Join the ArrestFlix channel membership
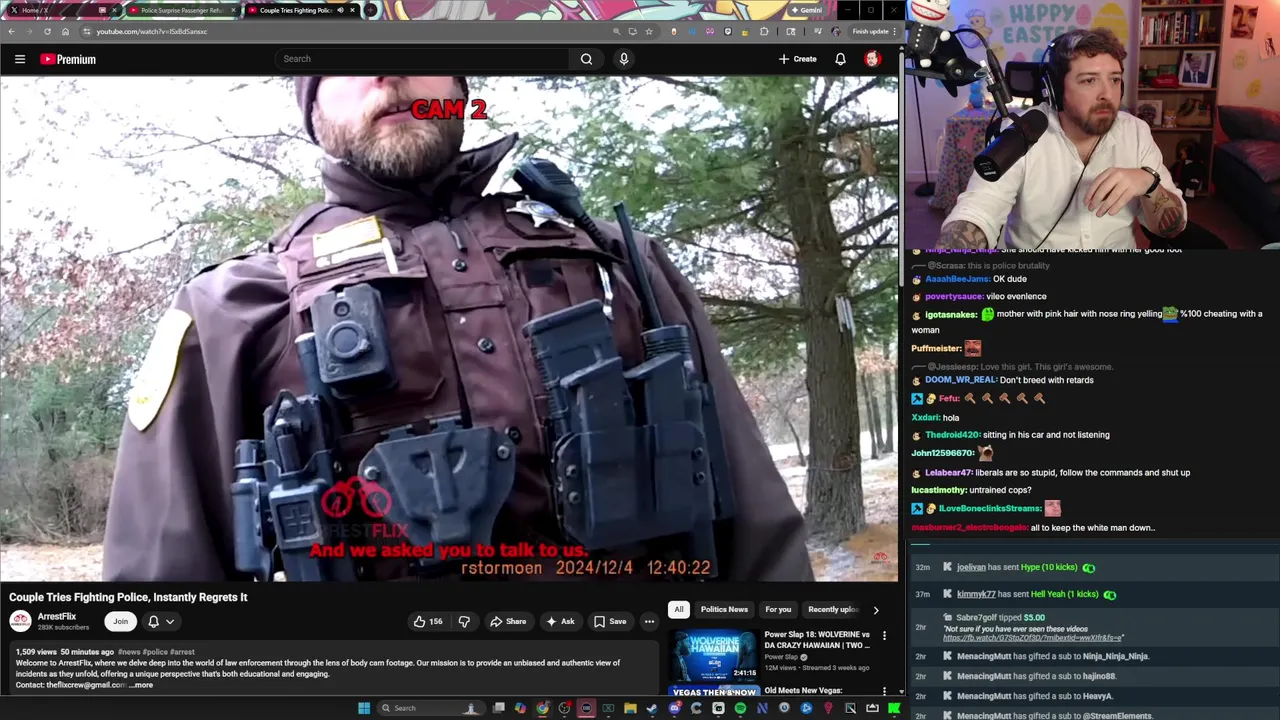Viewport: 1280px width, 720px height. click(x=120, y=621)
